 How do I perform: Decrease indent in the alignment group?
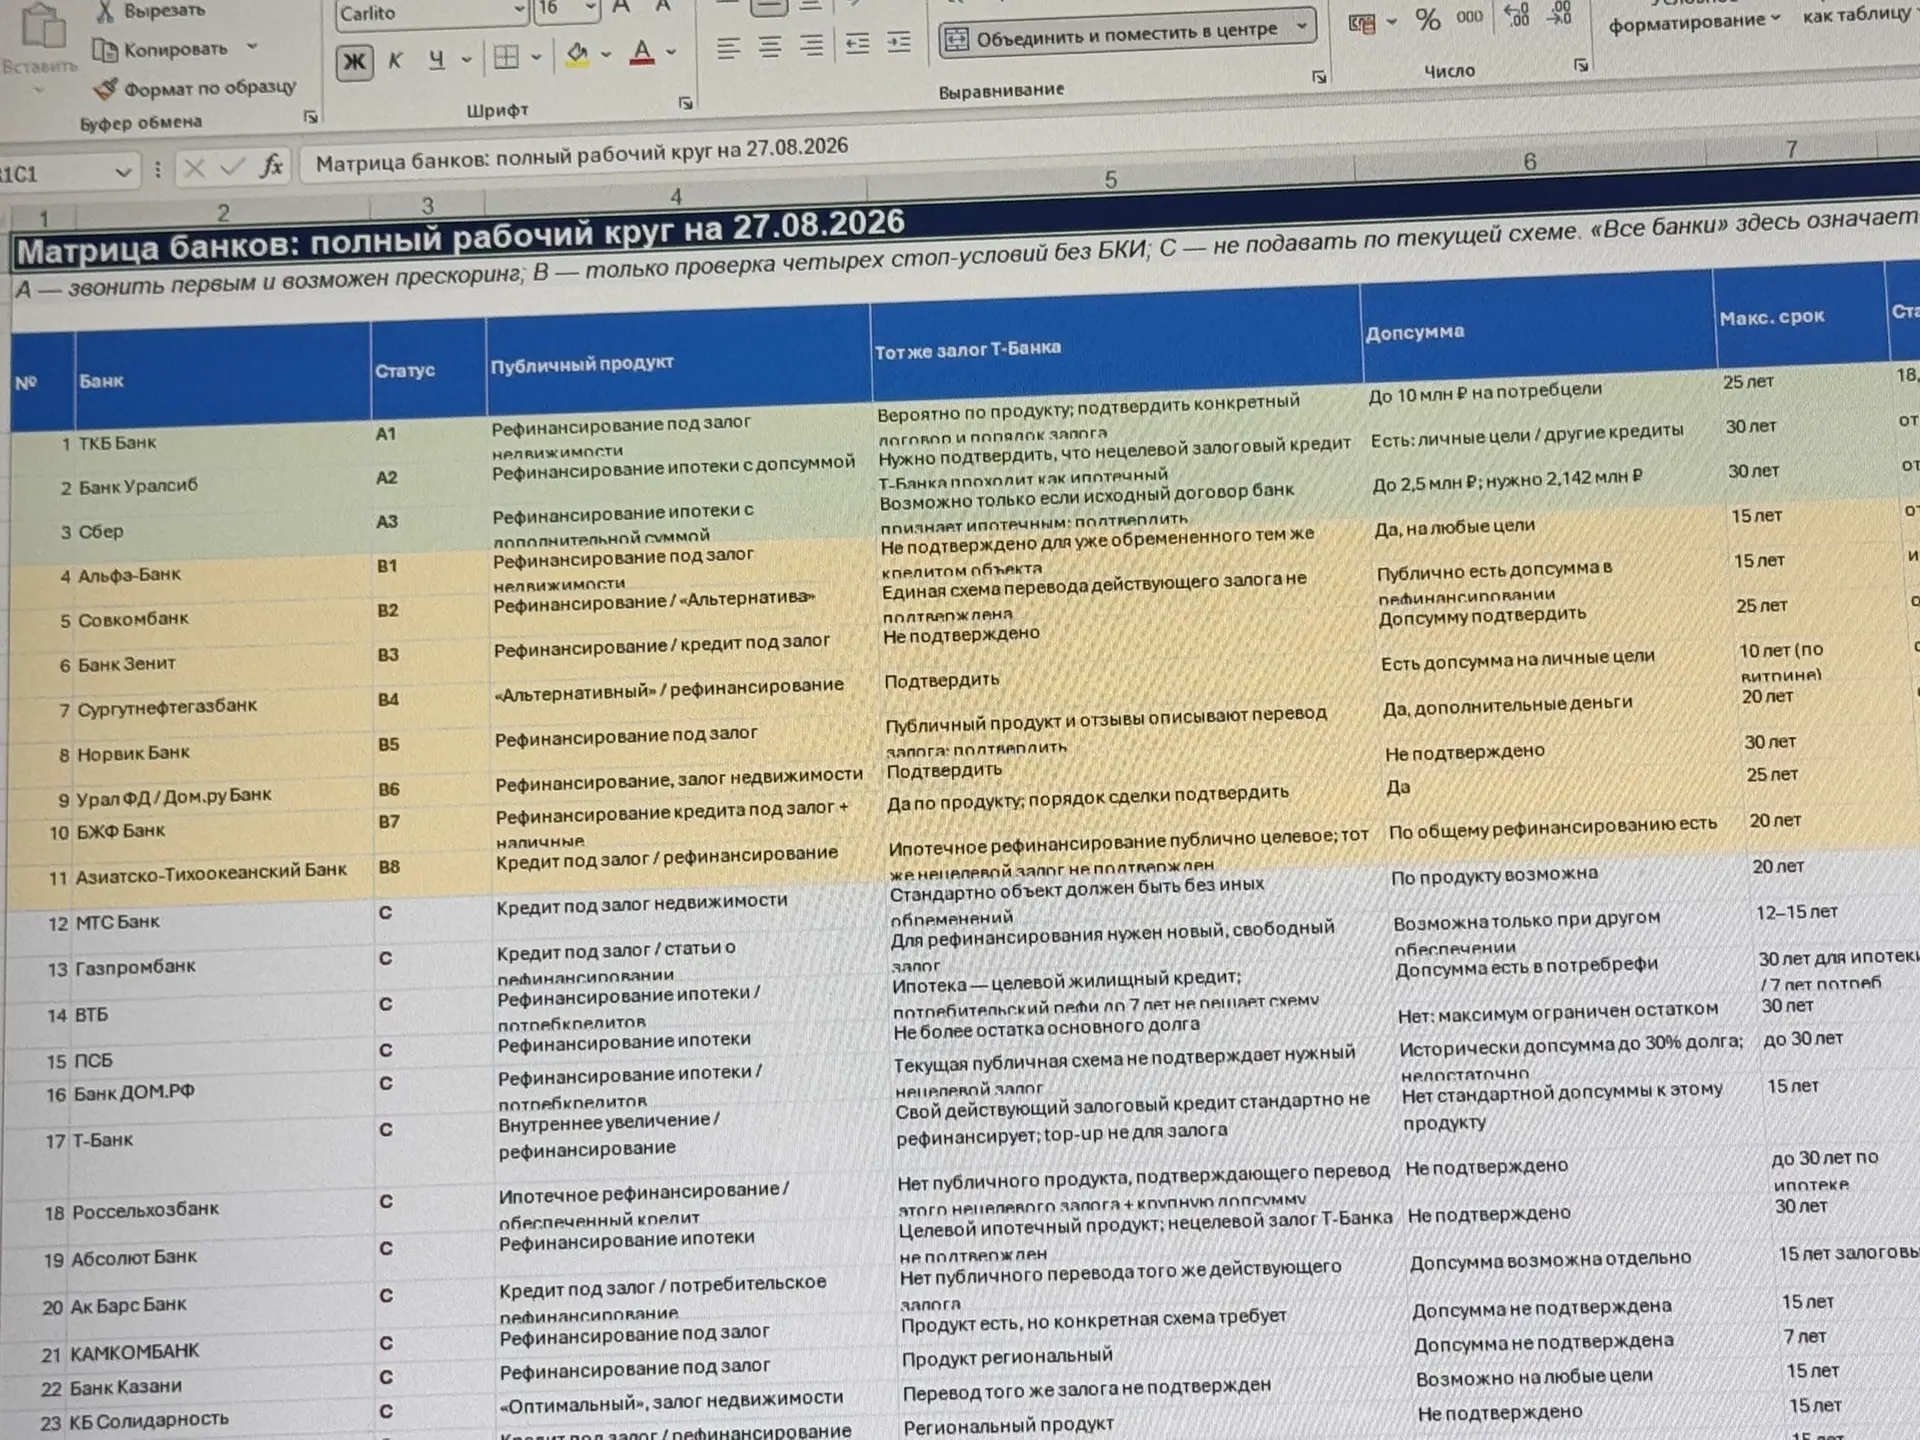pyautogui.click(x=857, y=43)
